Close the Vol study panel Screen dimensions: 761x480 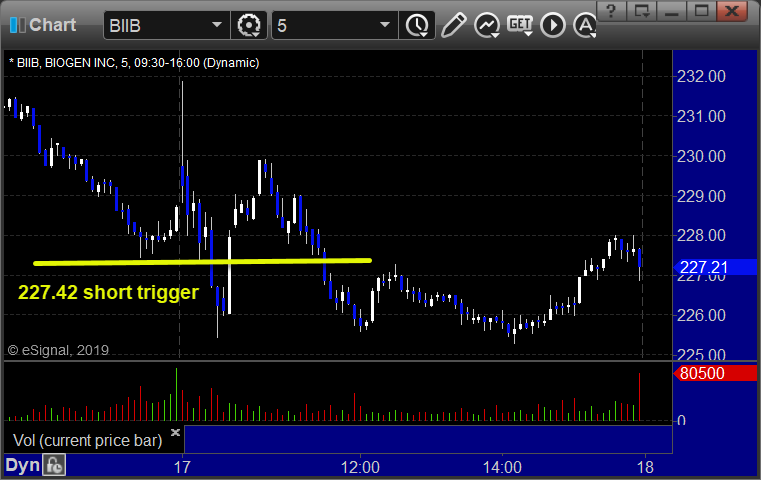pos(176,432)
